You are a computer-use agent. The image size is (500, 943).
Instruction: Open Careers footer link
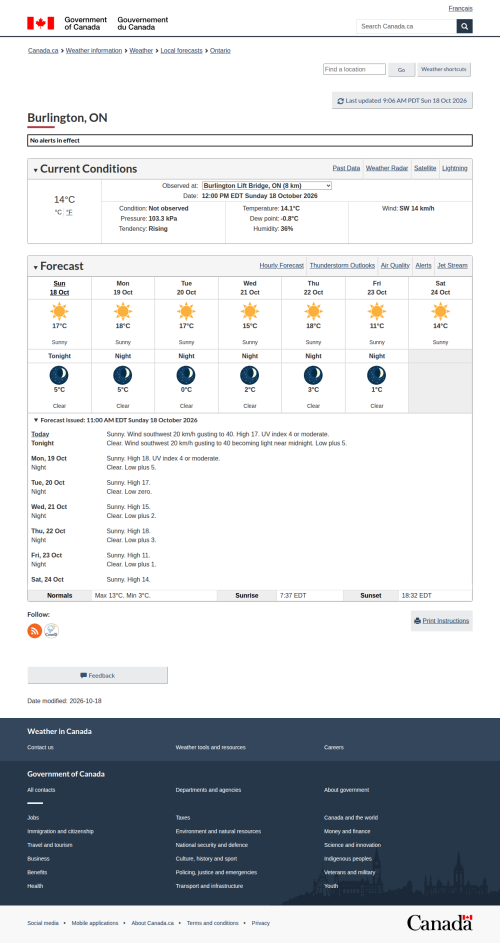(334, 748)
